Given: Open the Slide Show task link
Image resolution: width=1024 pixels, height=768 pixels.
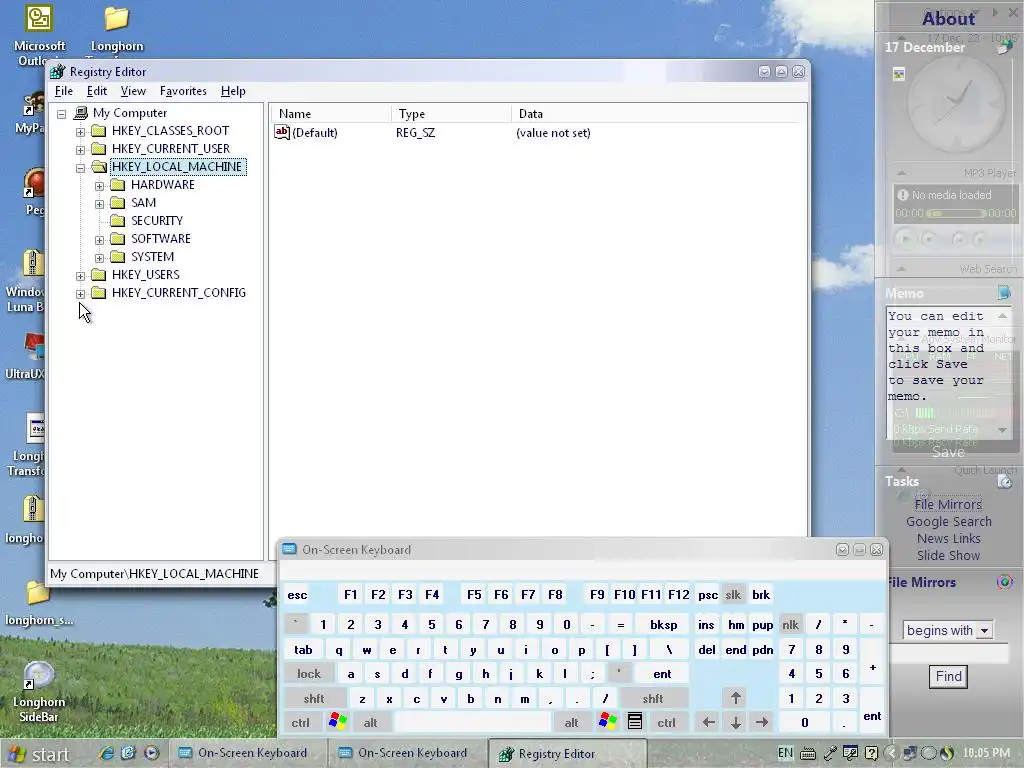Looking at the screenshot, I should point(948,555).
